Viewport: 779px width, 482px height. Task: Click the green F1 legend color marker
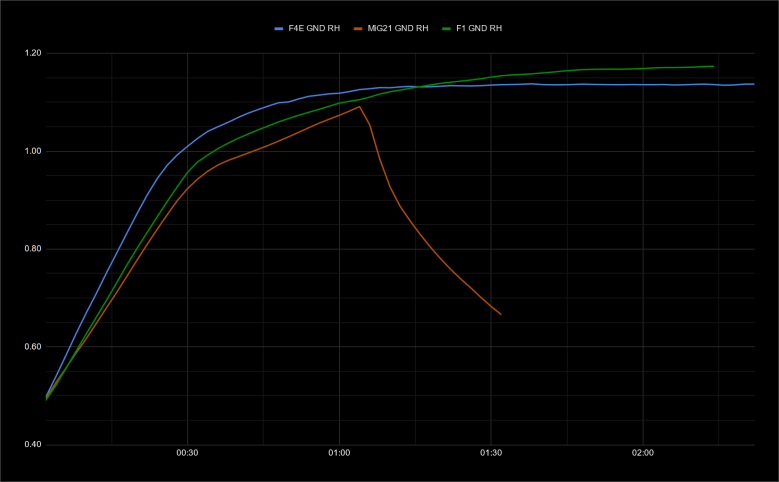pos(445,28)
